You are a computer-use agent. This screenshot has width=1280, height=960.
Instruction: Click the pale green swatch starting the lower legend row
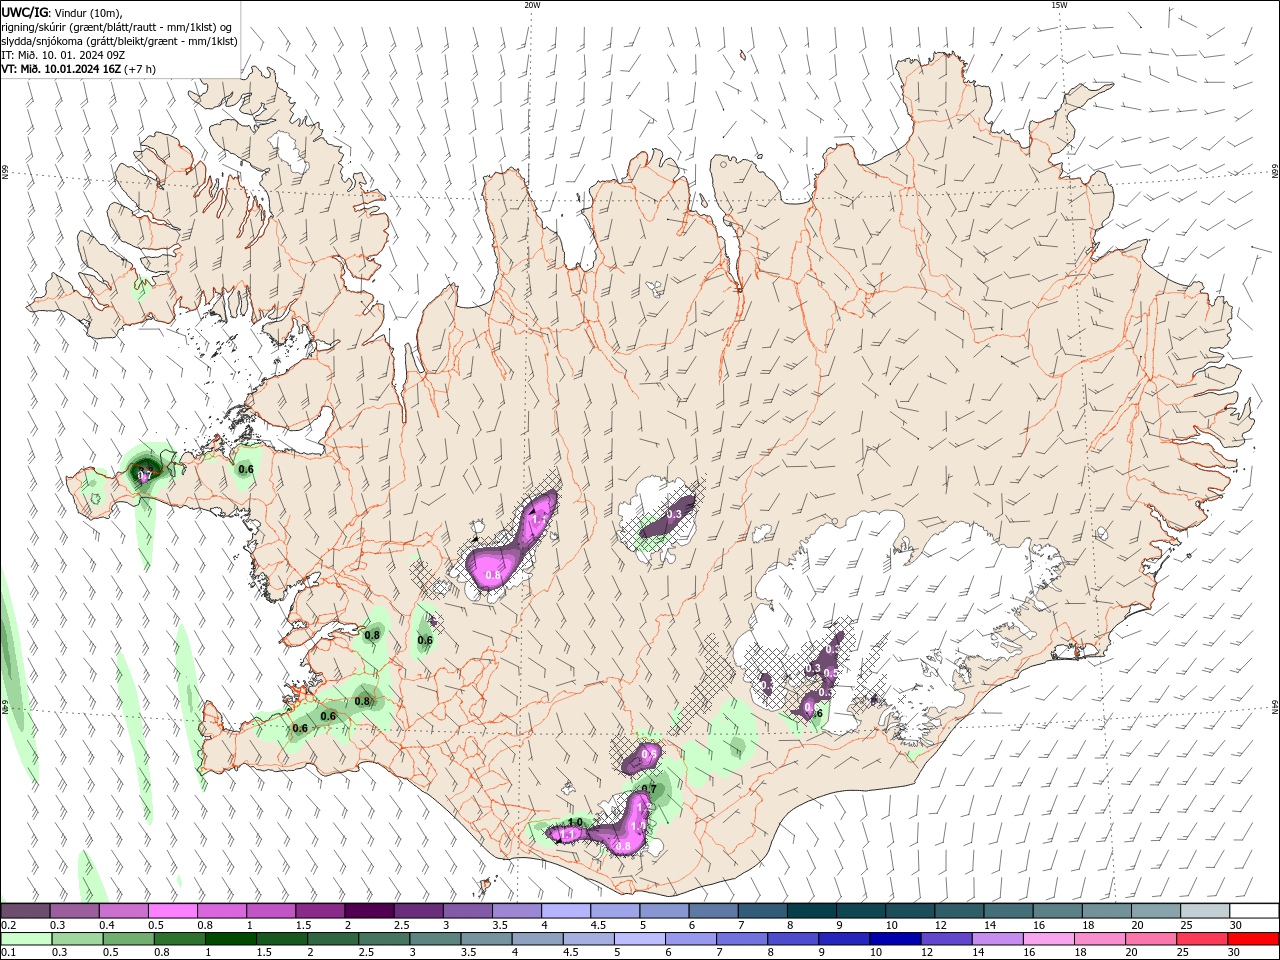click(x=26, y=939)
